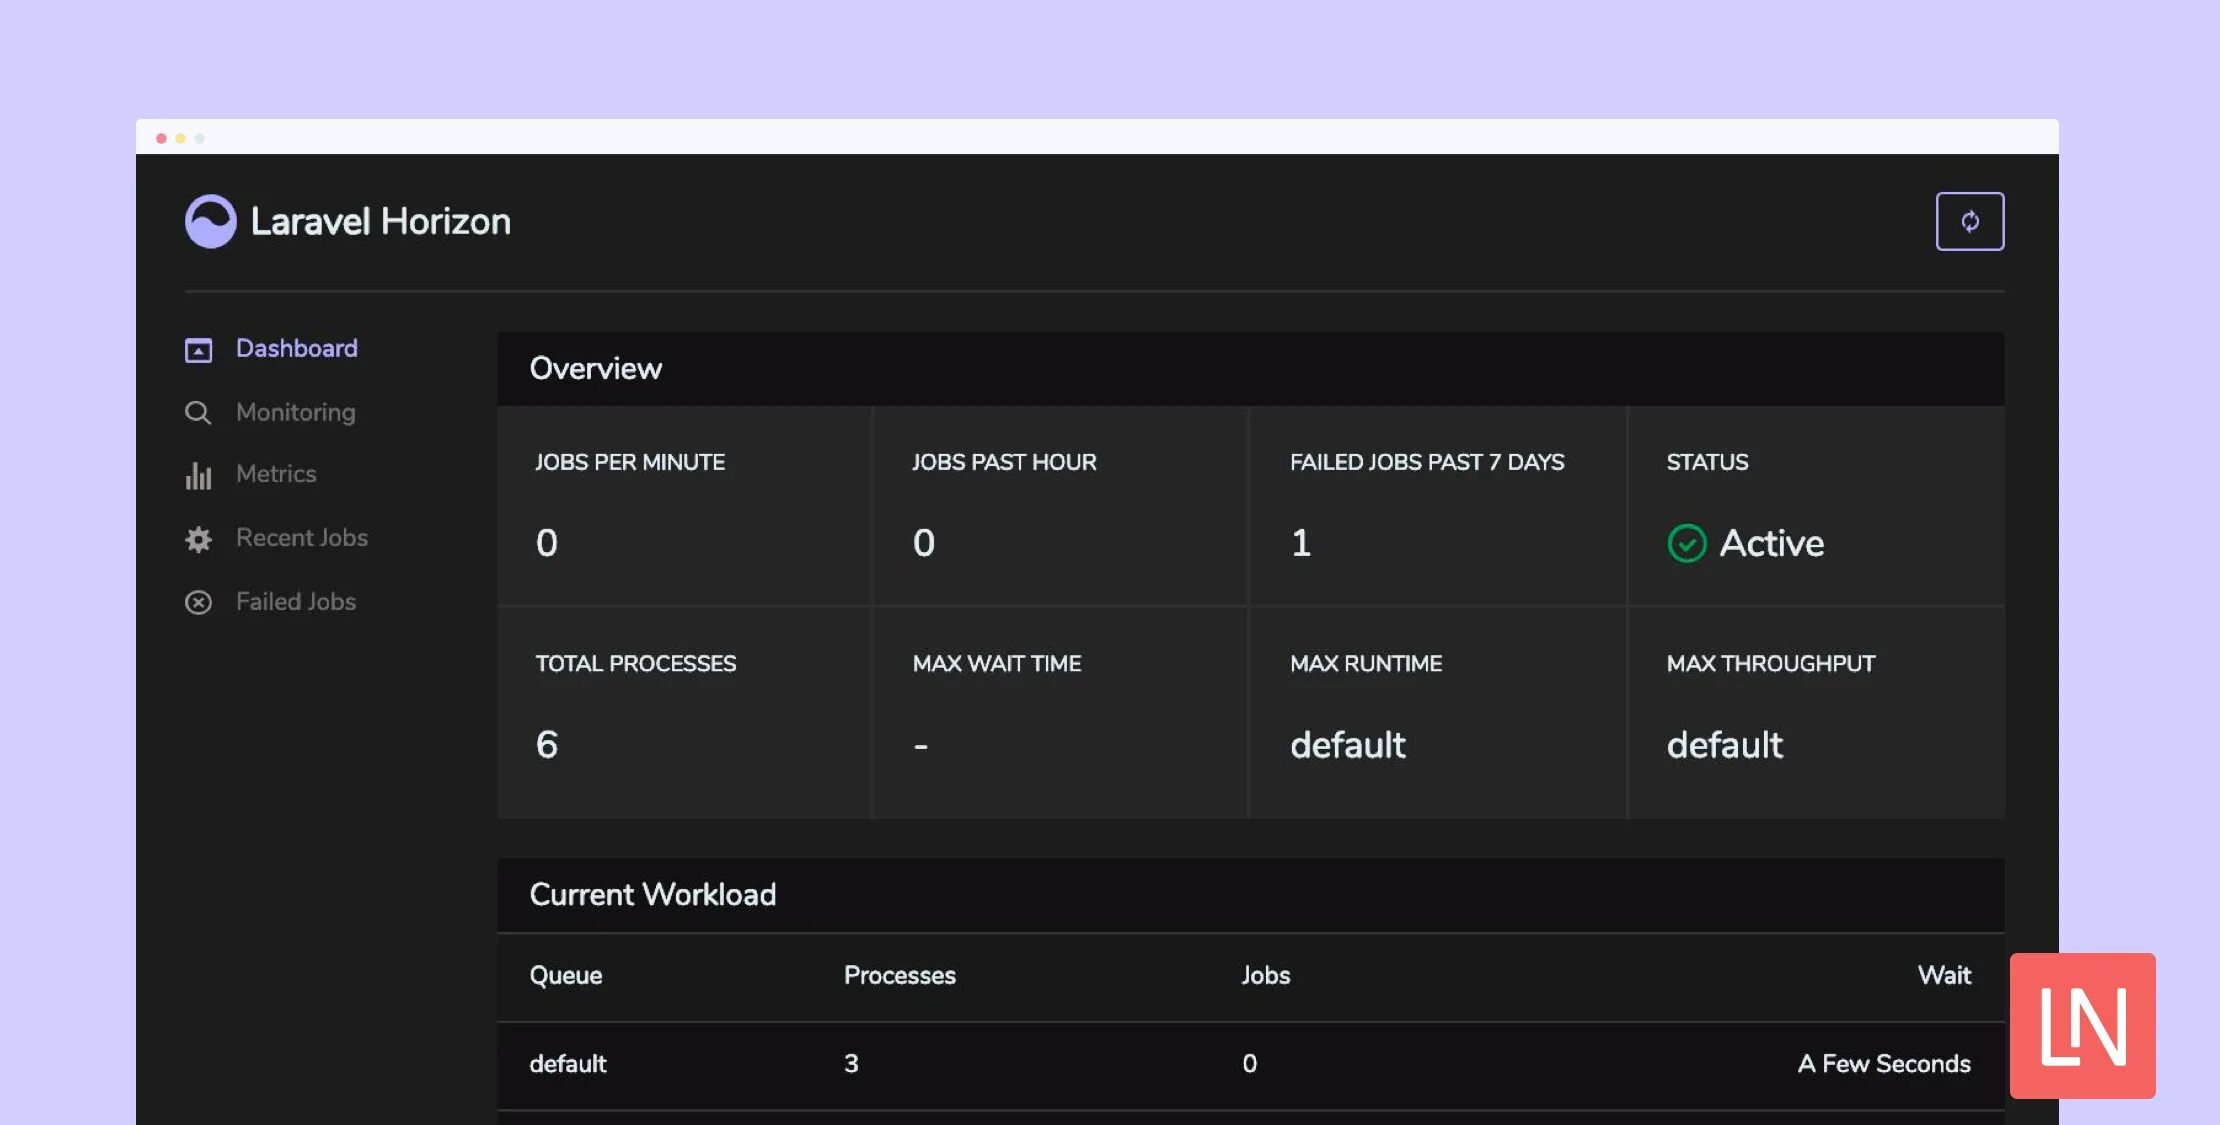Select the default queue row
Image resolution: width=2220 pixels, height=1125 pixels.
pos(568,1063)
